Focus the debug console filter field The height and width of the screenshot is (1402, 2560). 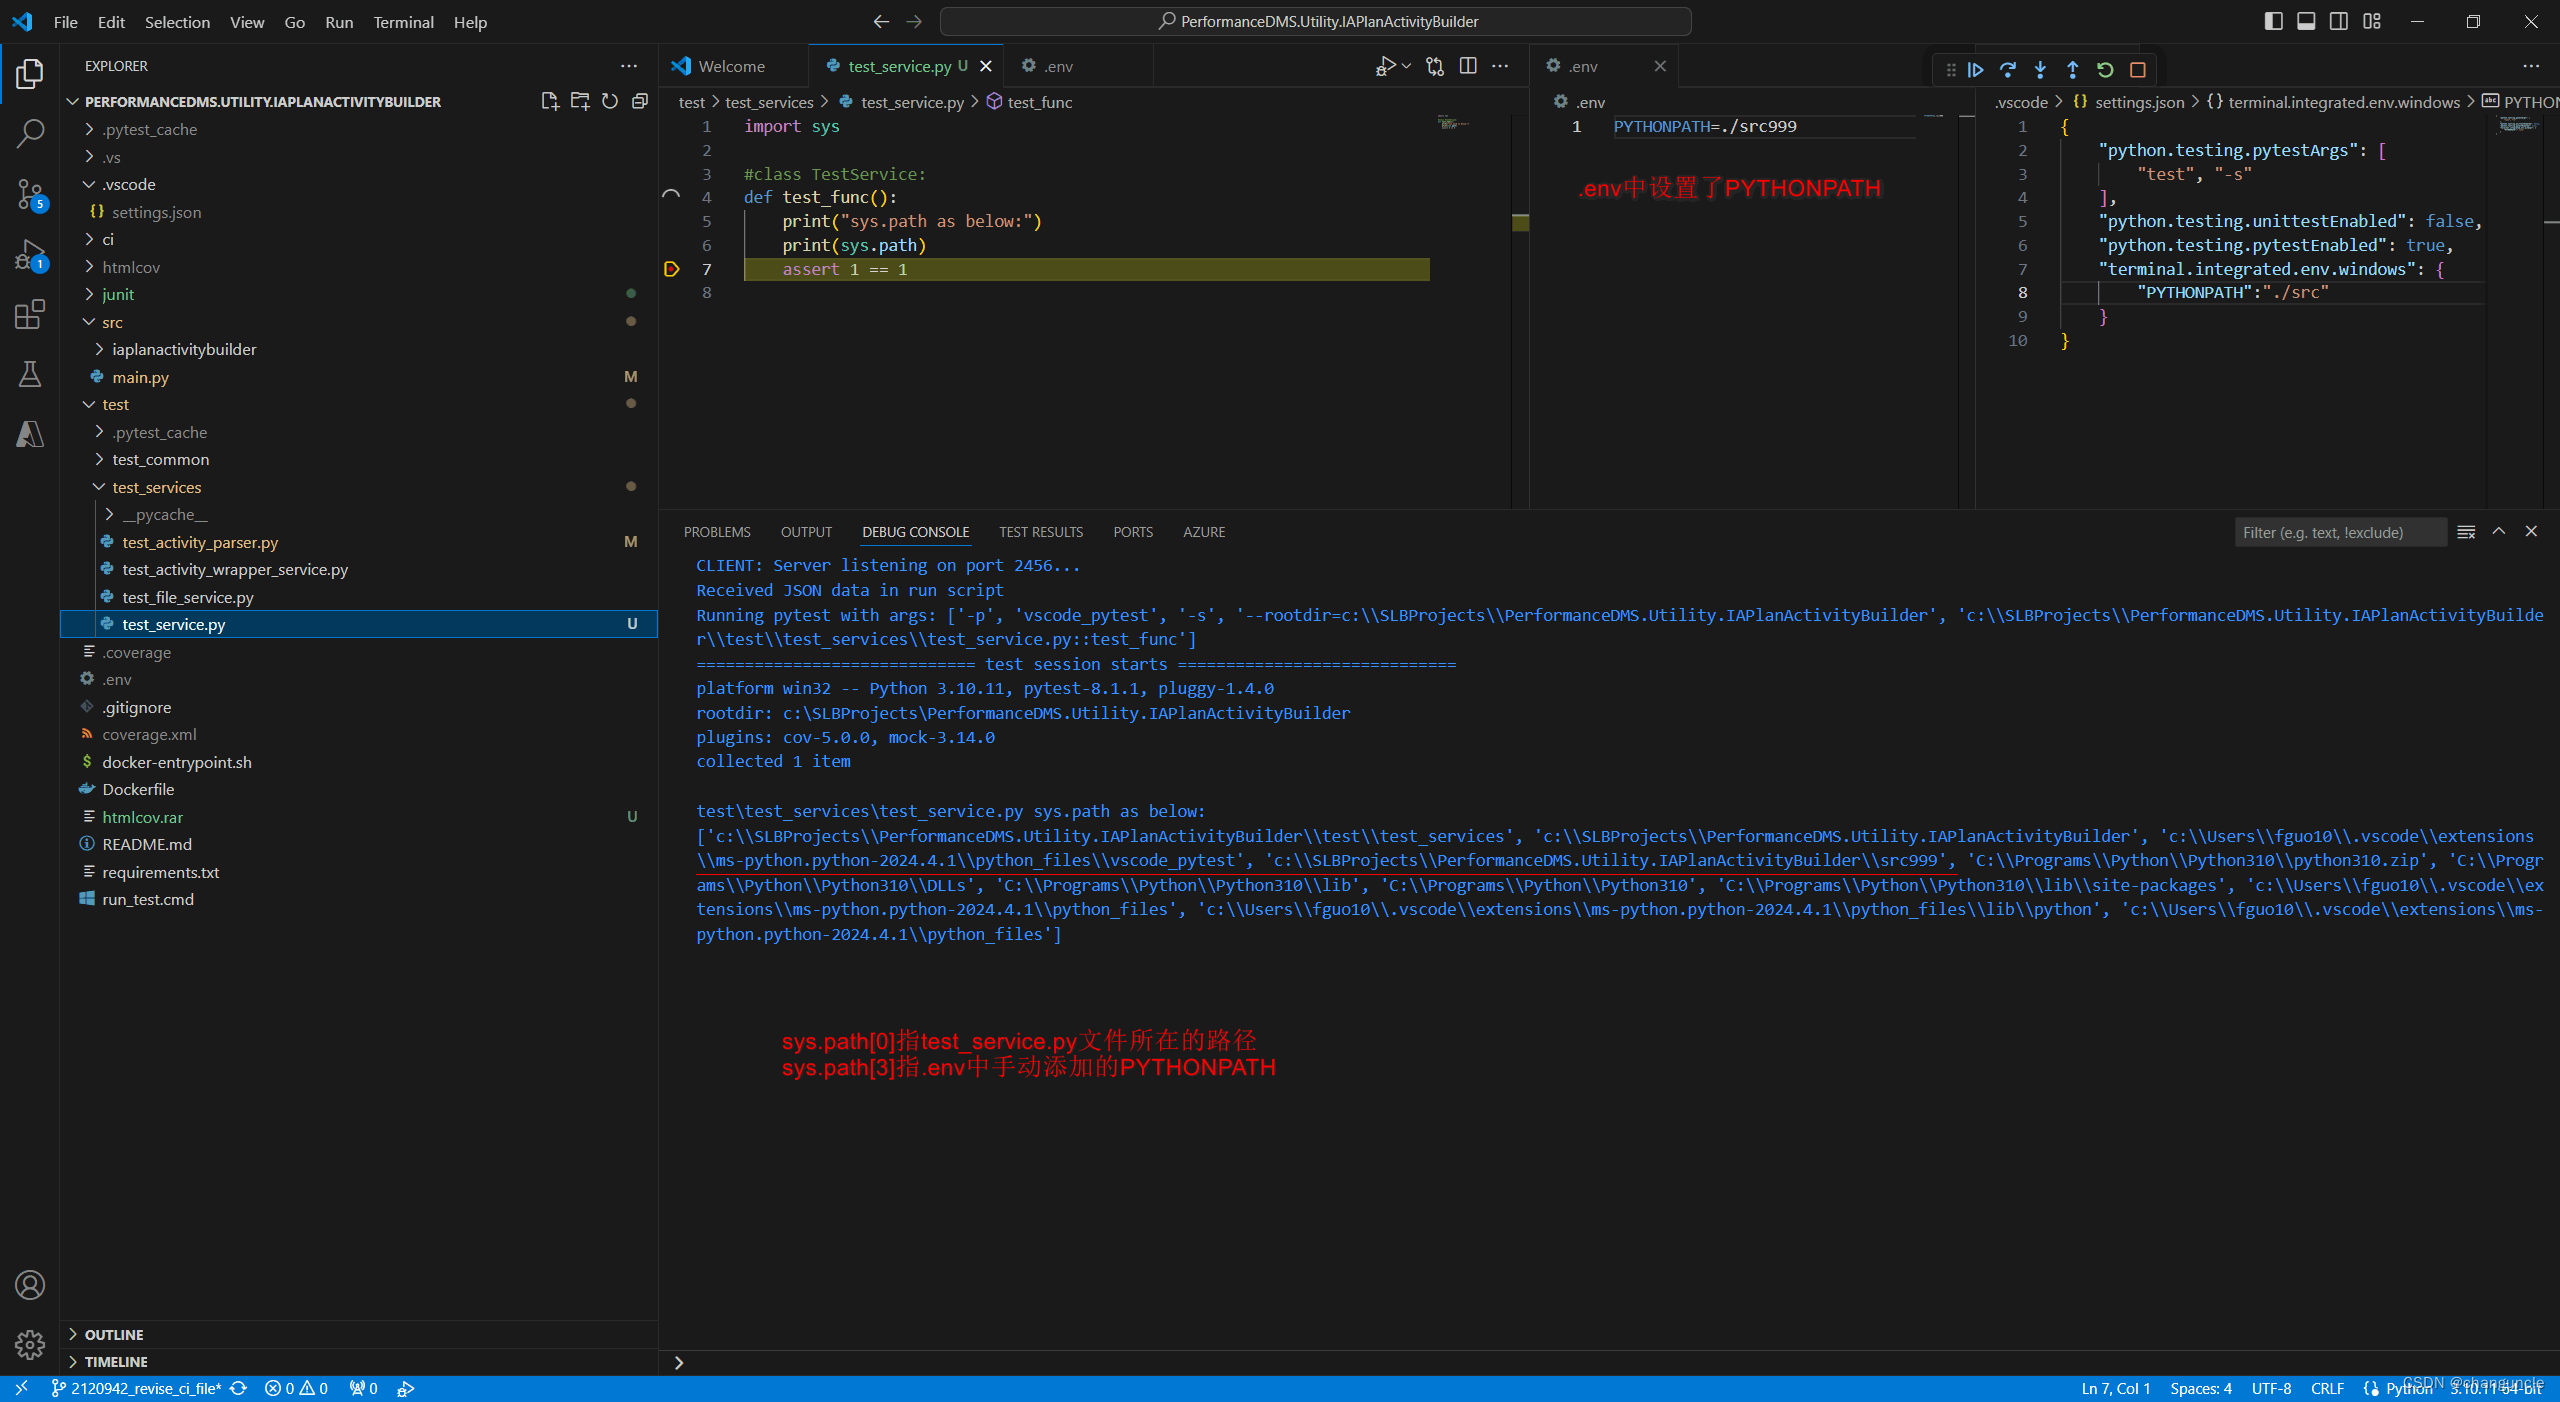(x=2340, y=532)
